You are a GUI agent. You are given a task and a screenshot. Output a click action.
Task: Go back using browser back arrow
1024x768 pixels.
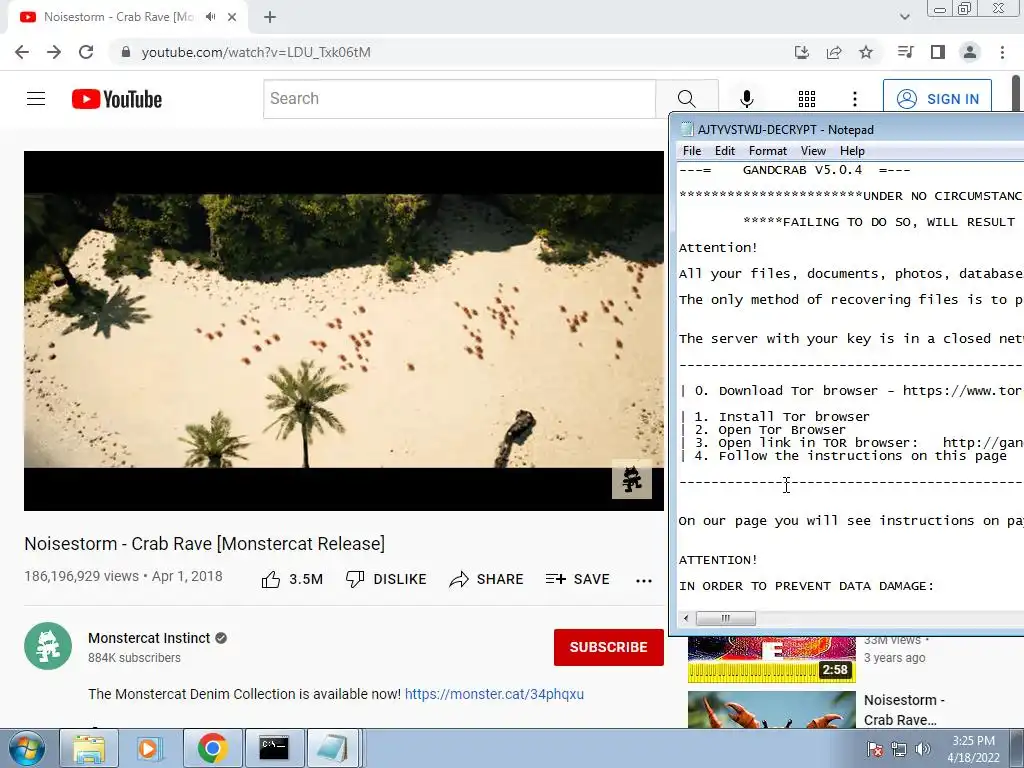(22, 52)
